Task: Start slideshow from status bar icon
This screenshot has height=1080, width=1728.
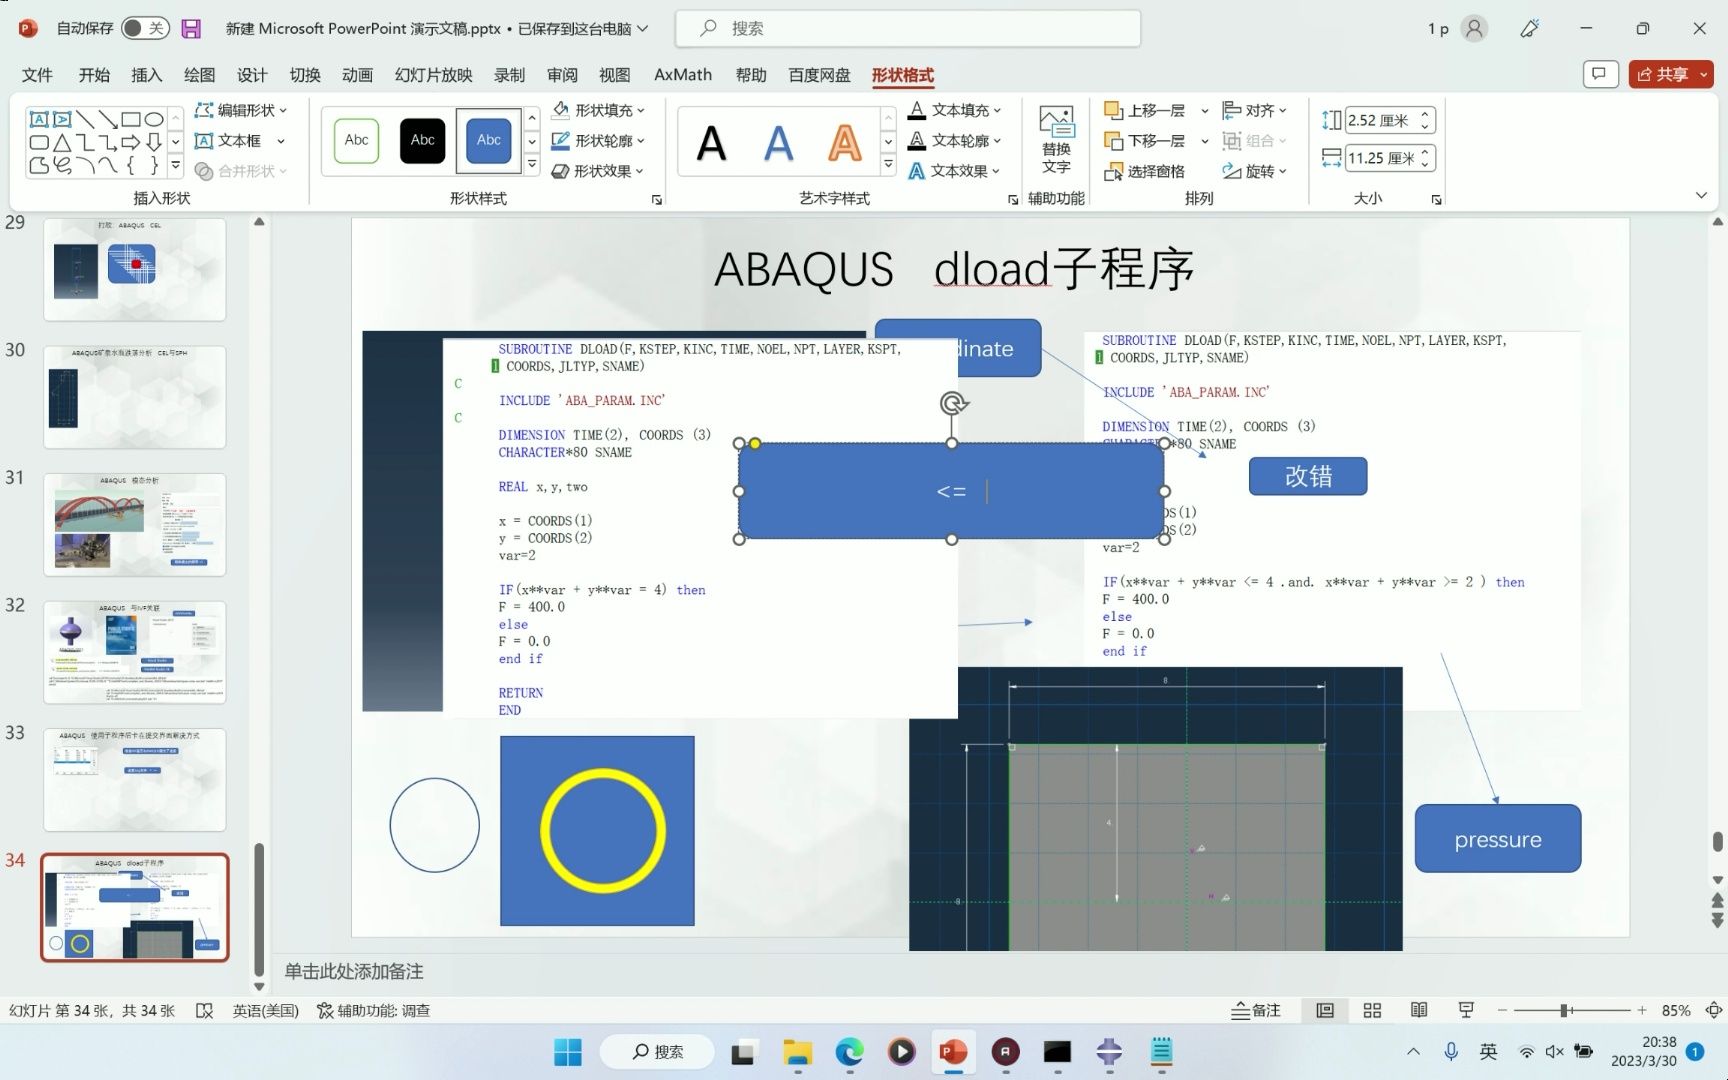Action: [x=1466, y=1011]
